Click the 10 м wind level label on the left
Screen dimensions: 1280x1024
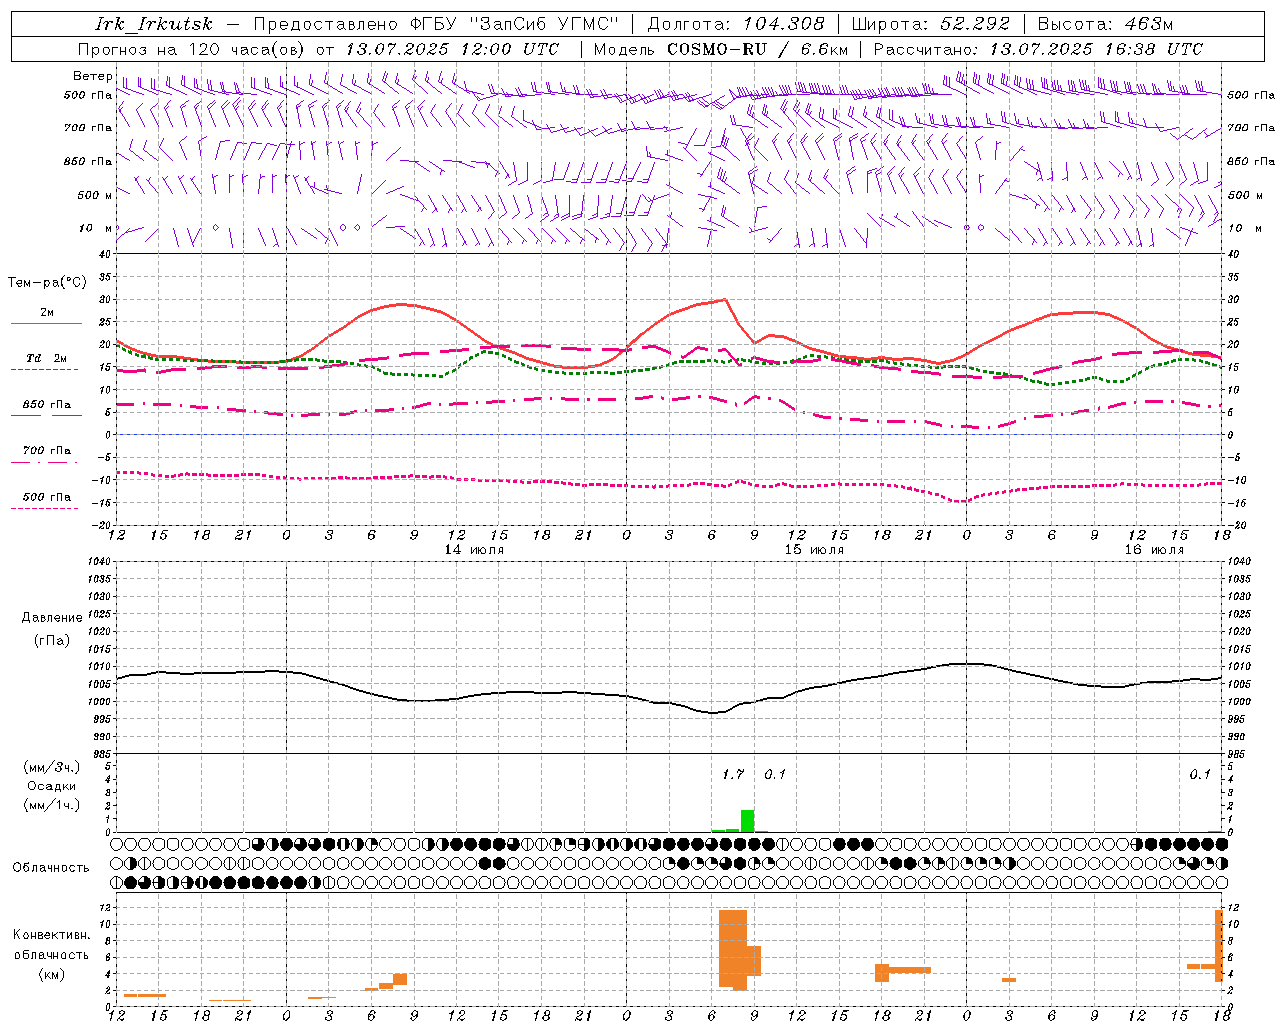point(96,228)
